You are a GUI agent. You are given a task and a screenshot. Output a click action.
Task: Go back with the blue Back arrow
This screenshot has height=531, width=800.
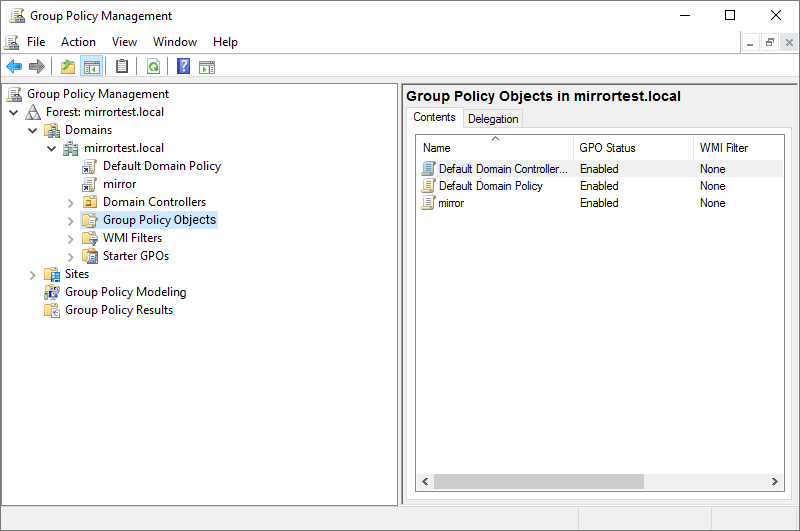[x=14, y=66]
